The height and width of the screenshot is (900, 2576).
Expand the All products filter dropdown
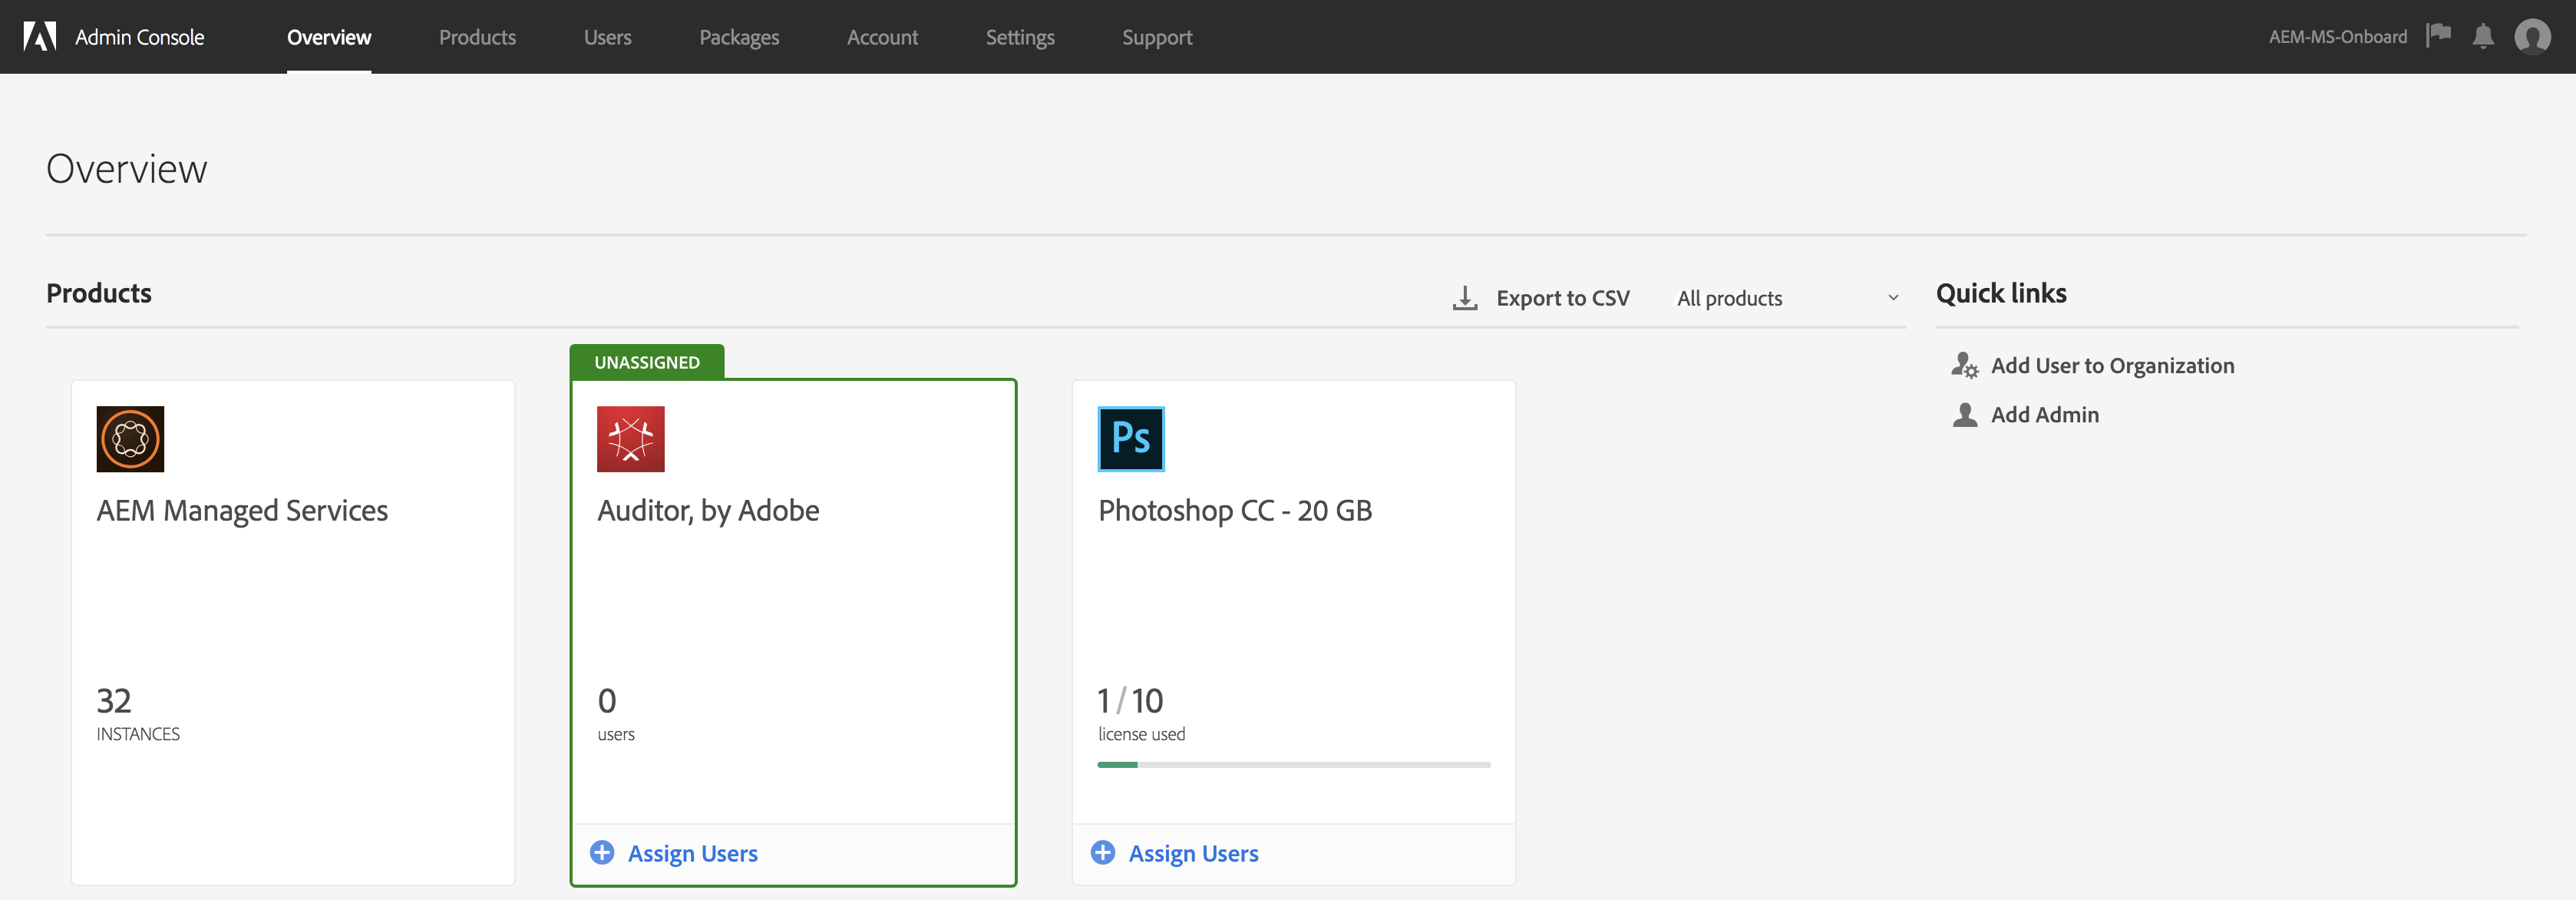click(1787, 298)
